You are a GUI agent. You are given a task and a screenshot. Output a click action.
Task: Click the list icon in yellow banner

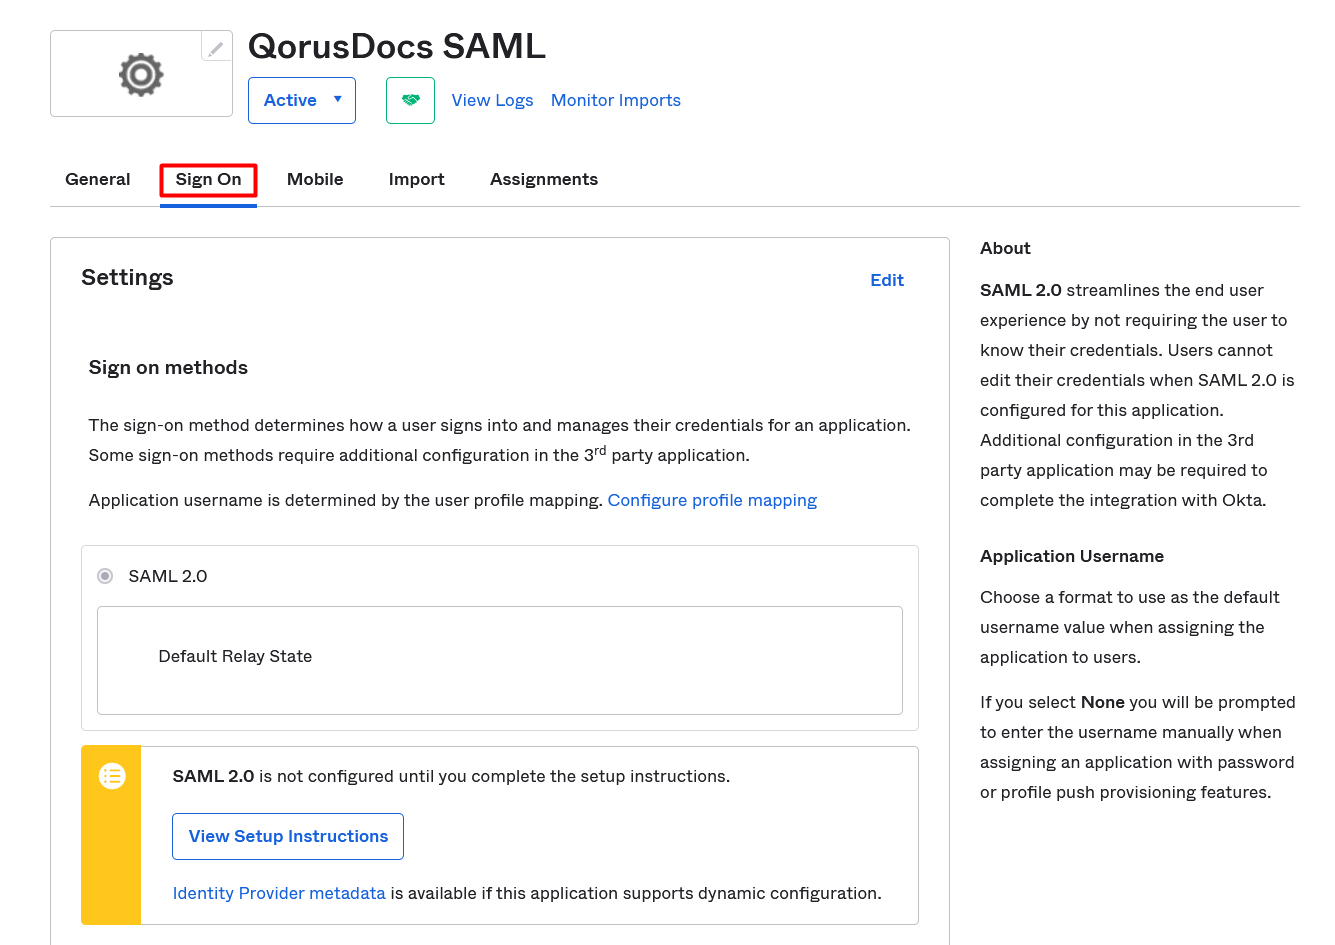click(112, 776)
